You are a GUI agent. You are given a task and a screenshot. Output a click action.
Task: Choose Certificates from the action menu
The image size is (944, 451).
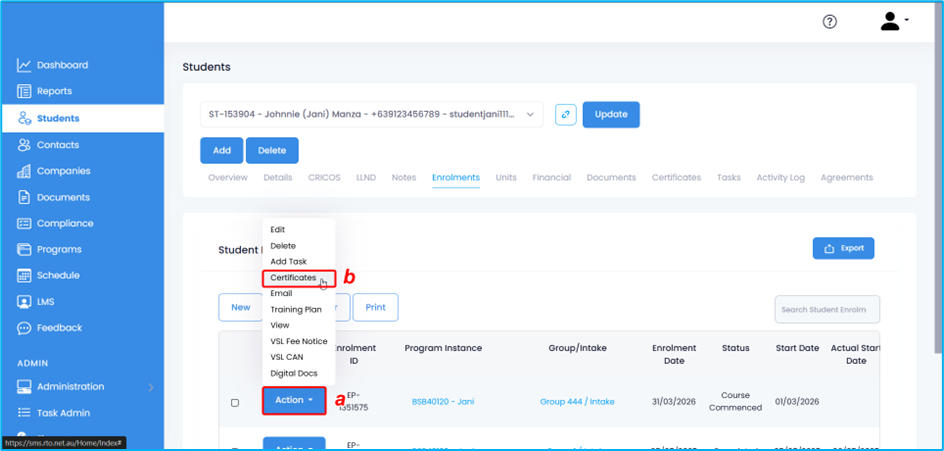pyautogui.click(x=293, y=277)
